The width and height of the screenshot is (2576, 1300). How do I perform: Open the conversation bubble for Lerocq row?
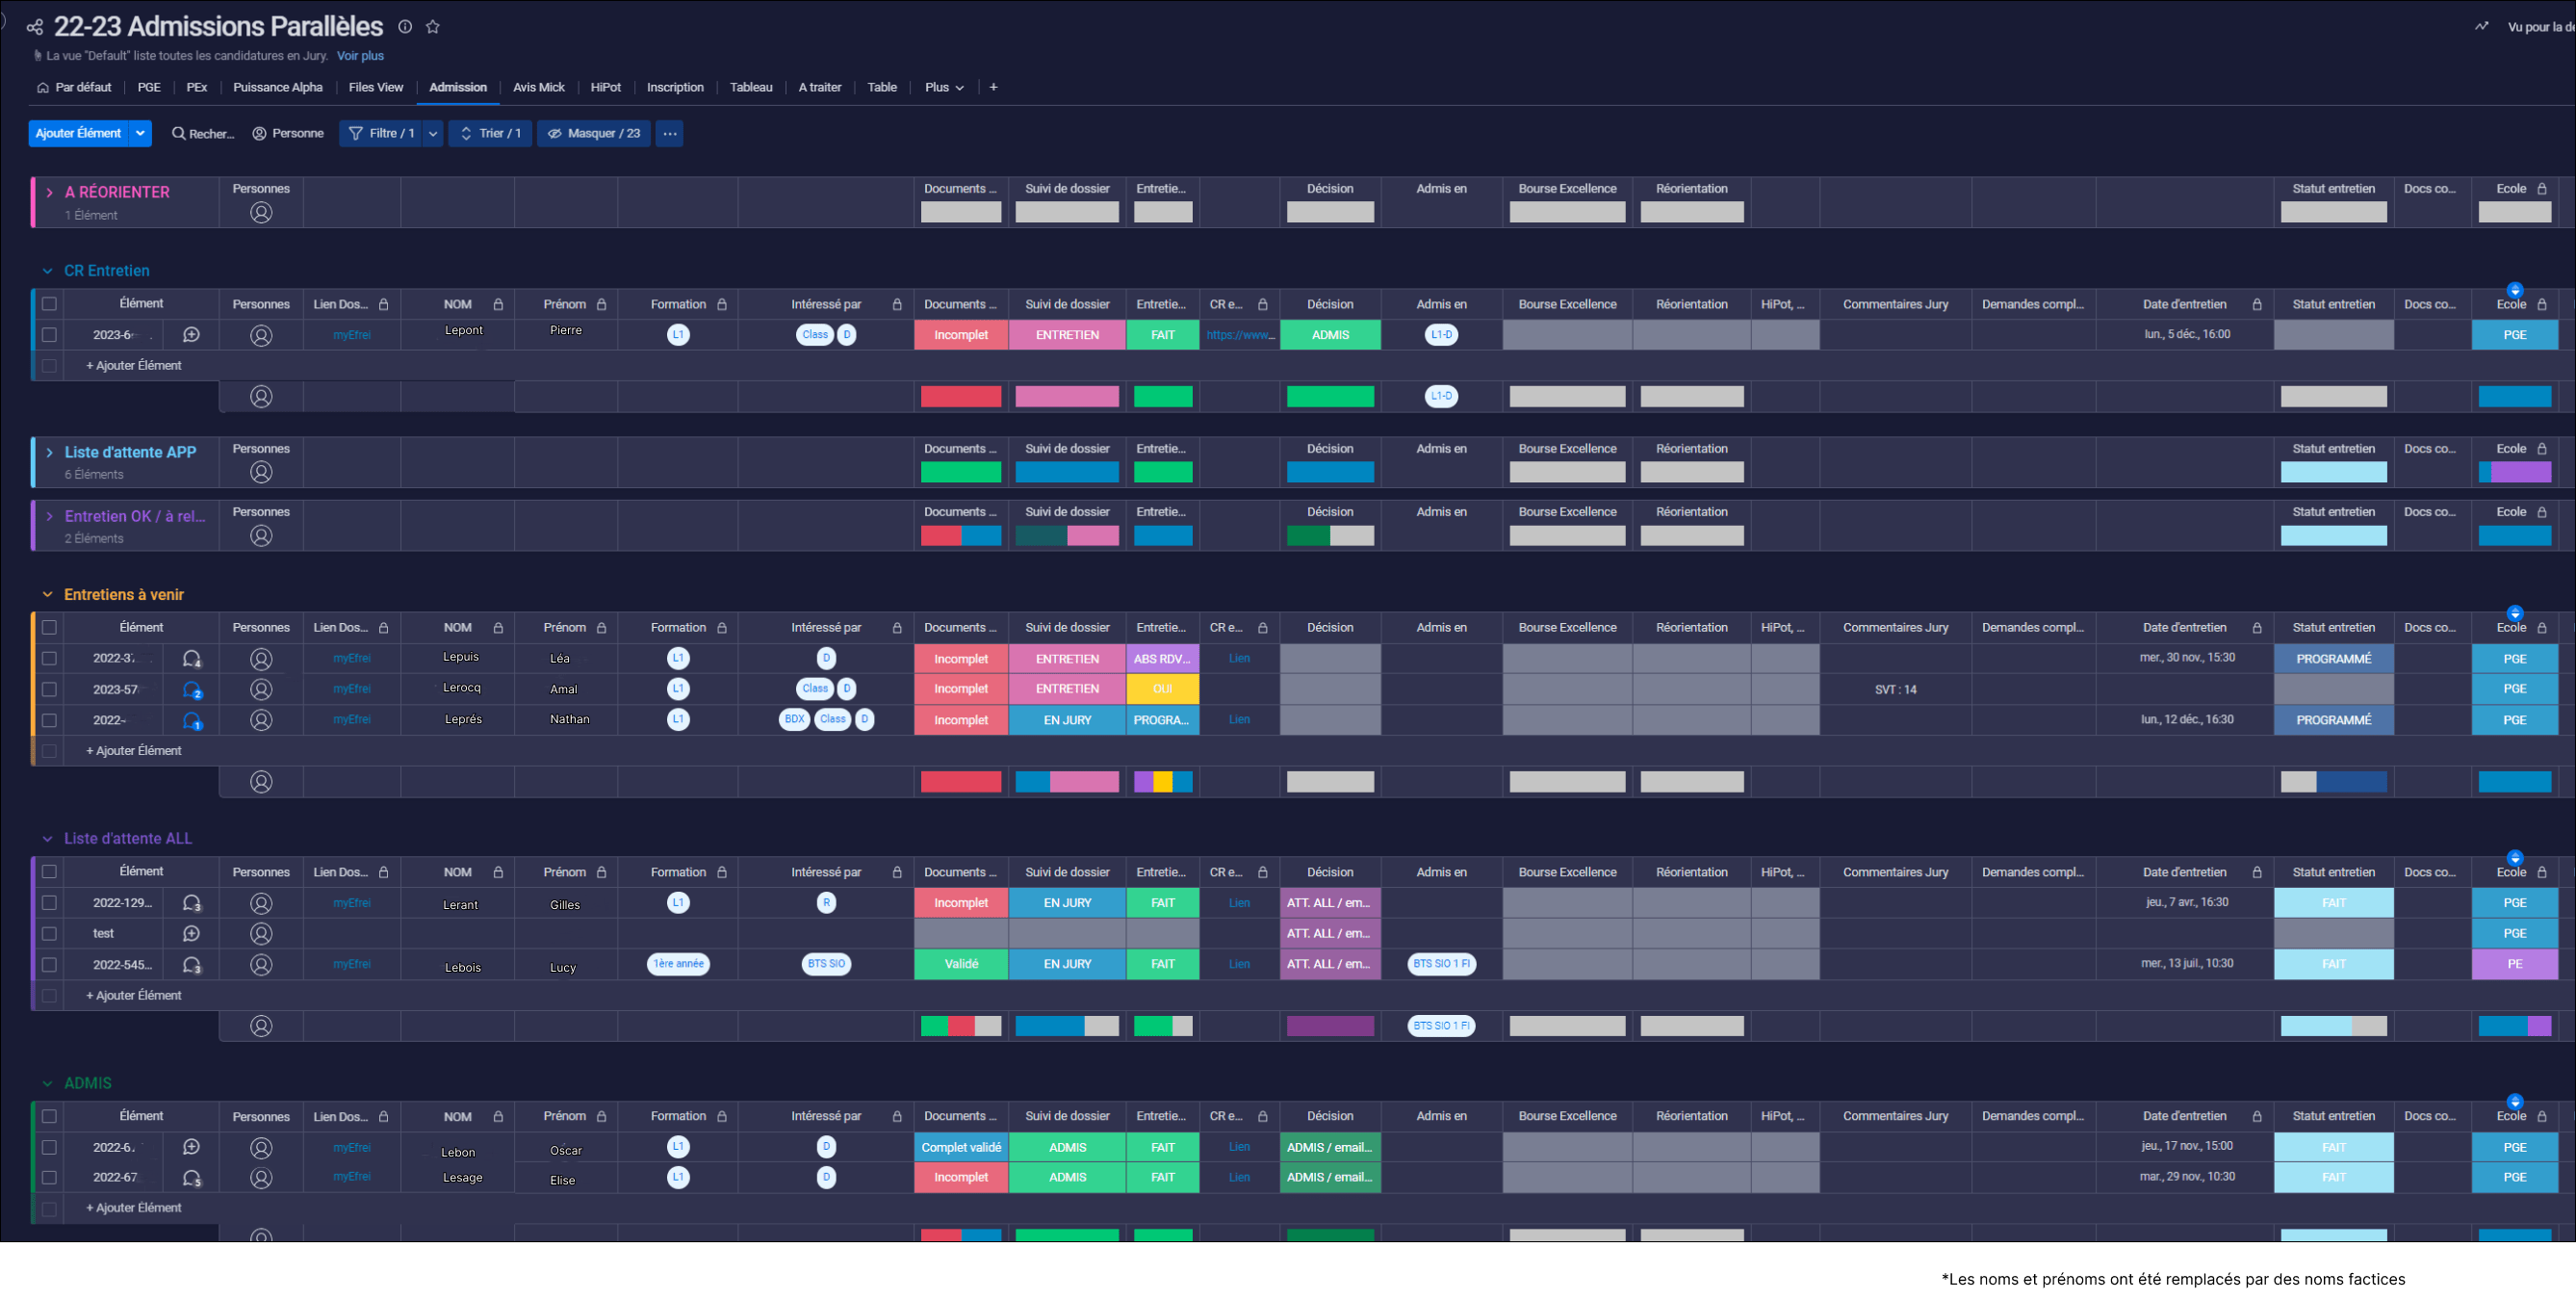tap(192, 690)
